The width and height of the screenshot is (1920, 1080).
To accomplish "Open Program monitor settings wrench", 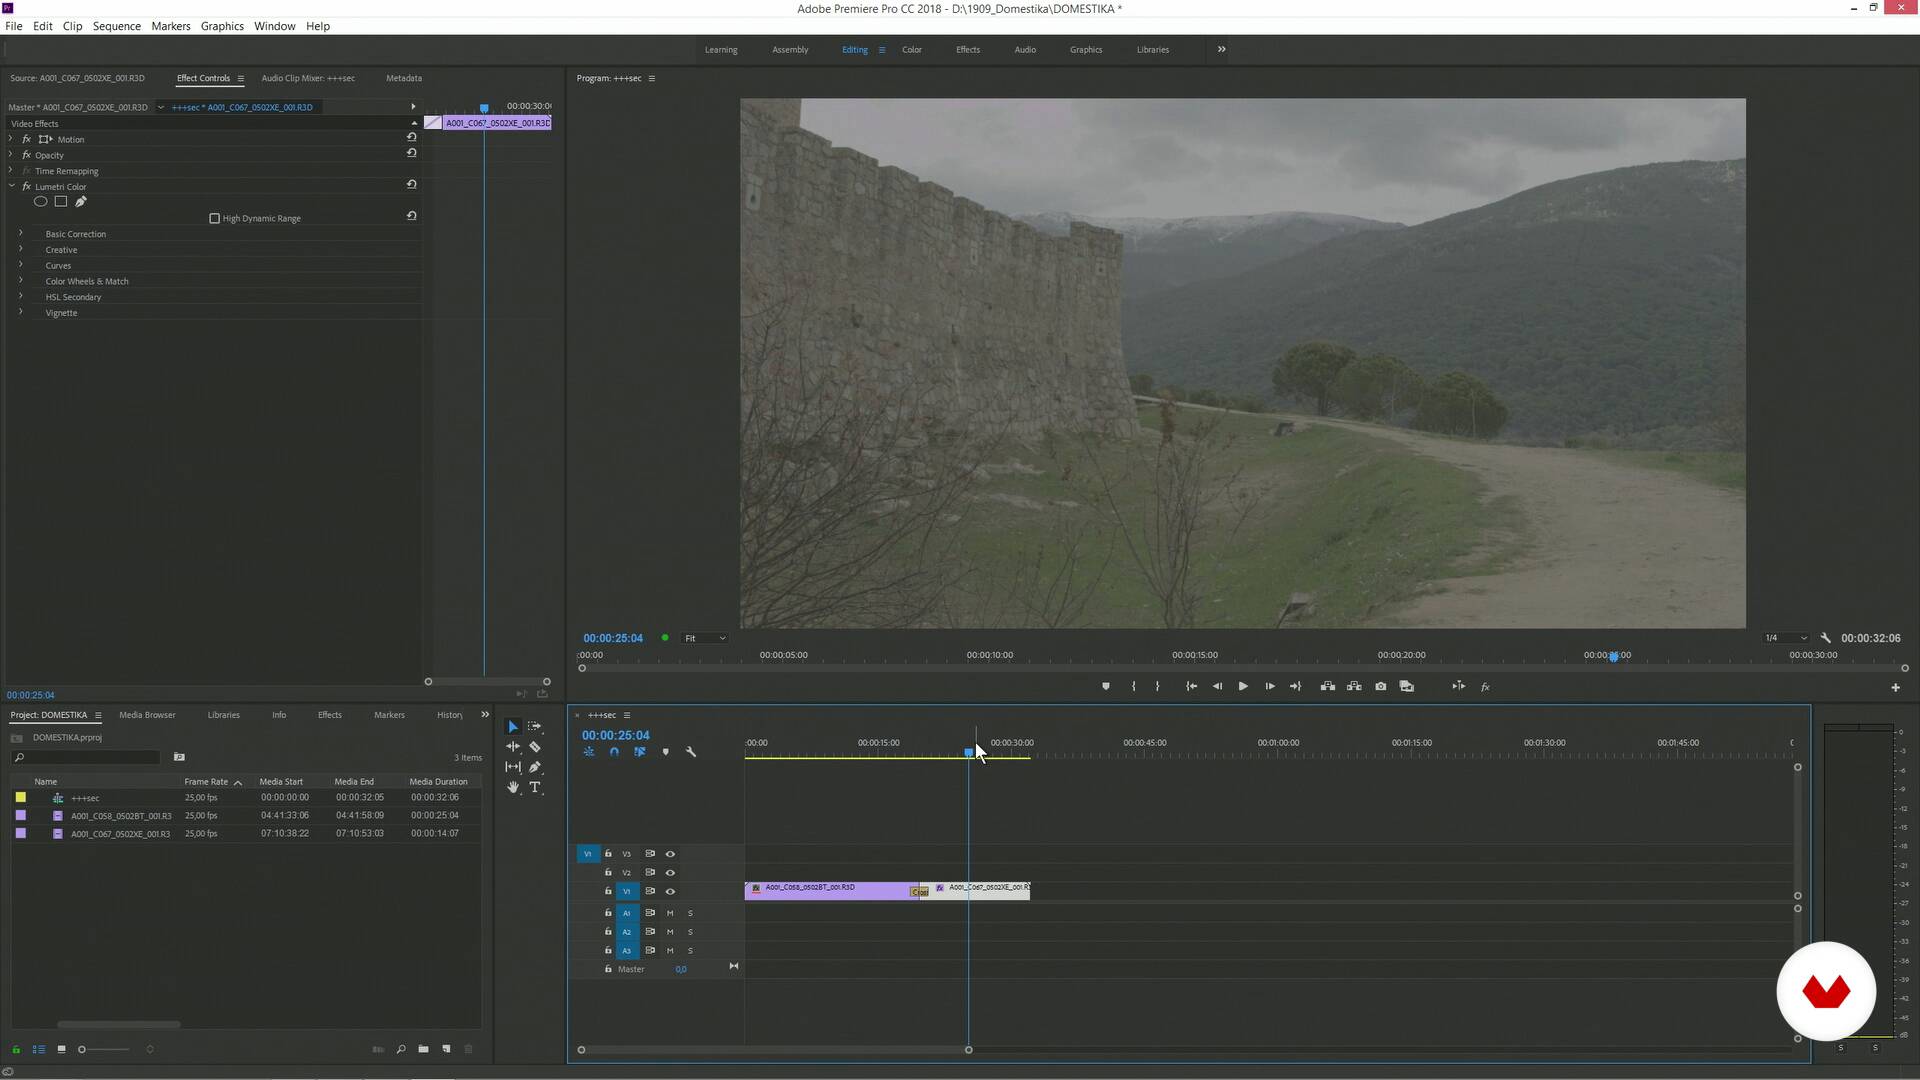I will pos(1826,638).
